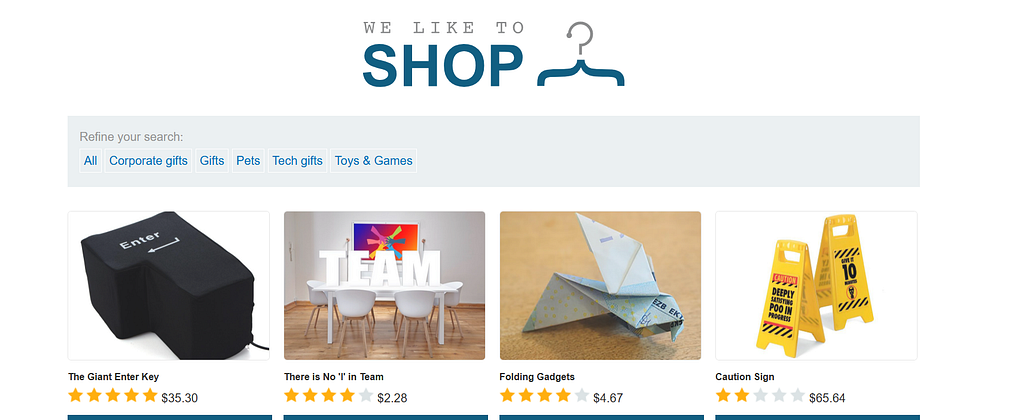Select Tech gifts search filter
Screen dimensions: 1024x420
click(297, 161)
